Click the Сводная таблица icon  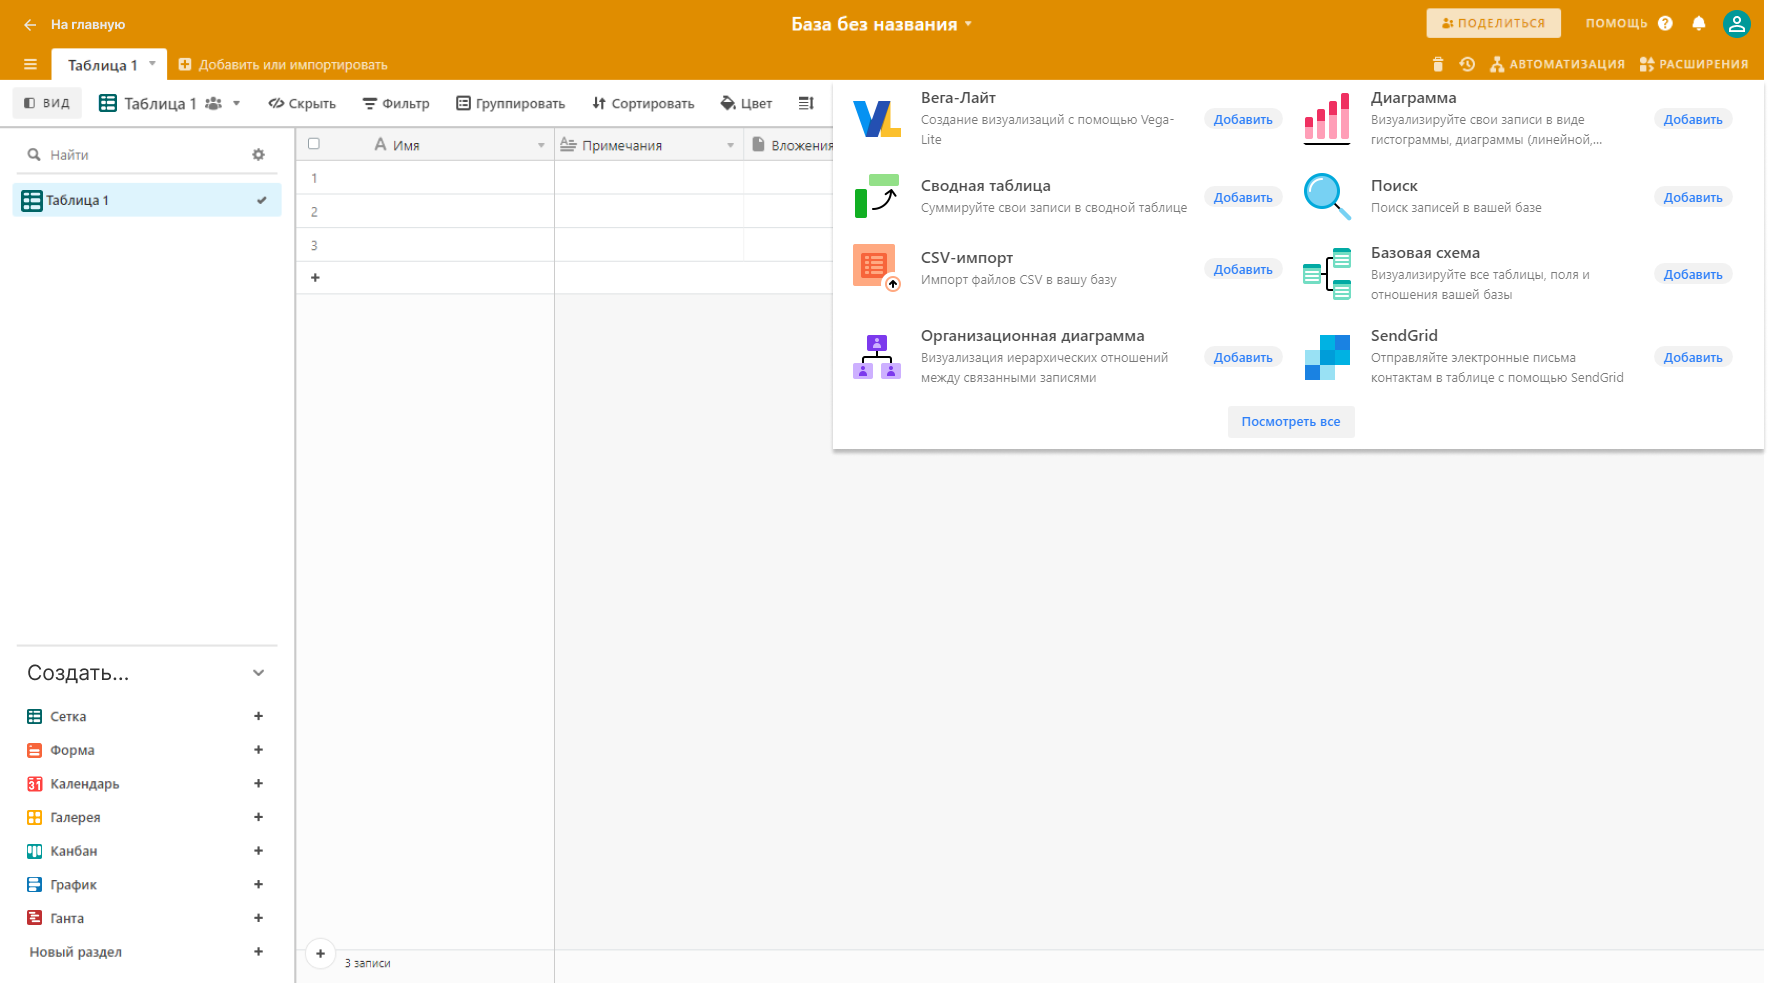pos(877,196)
